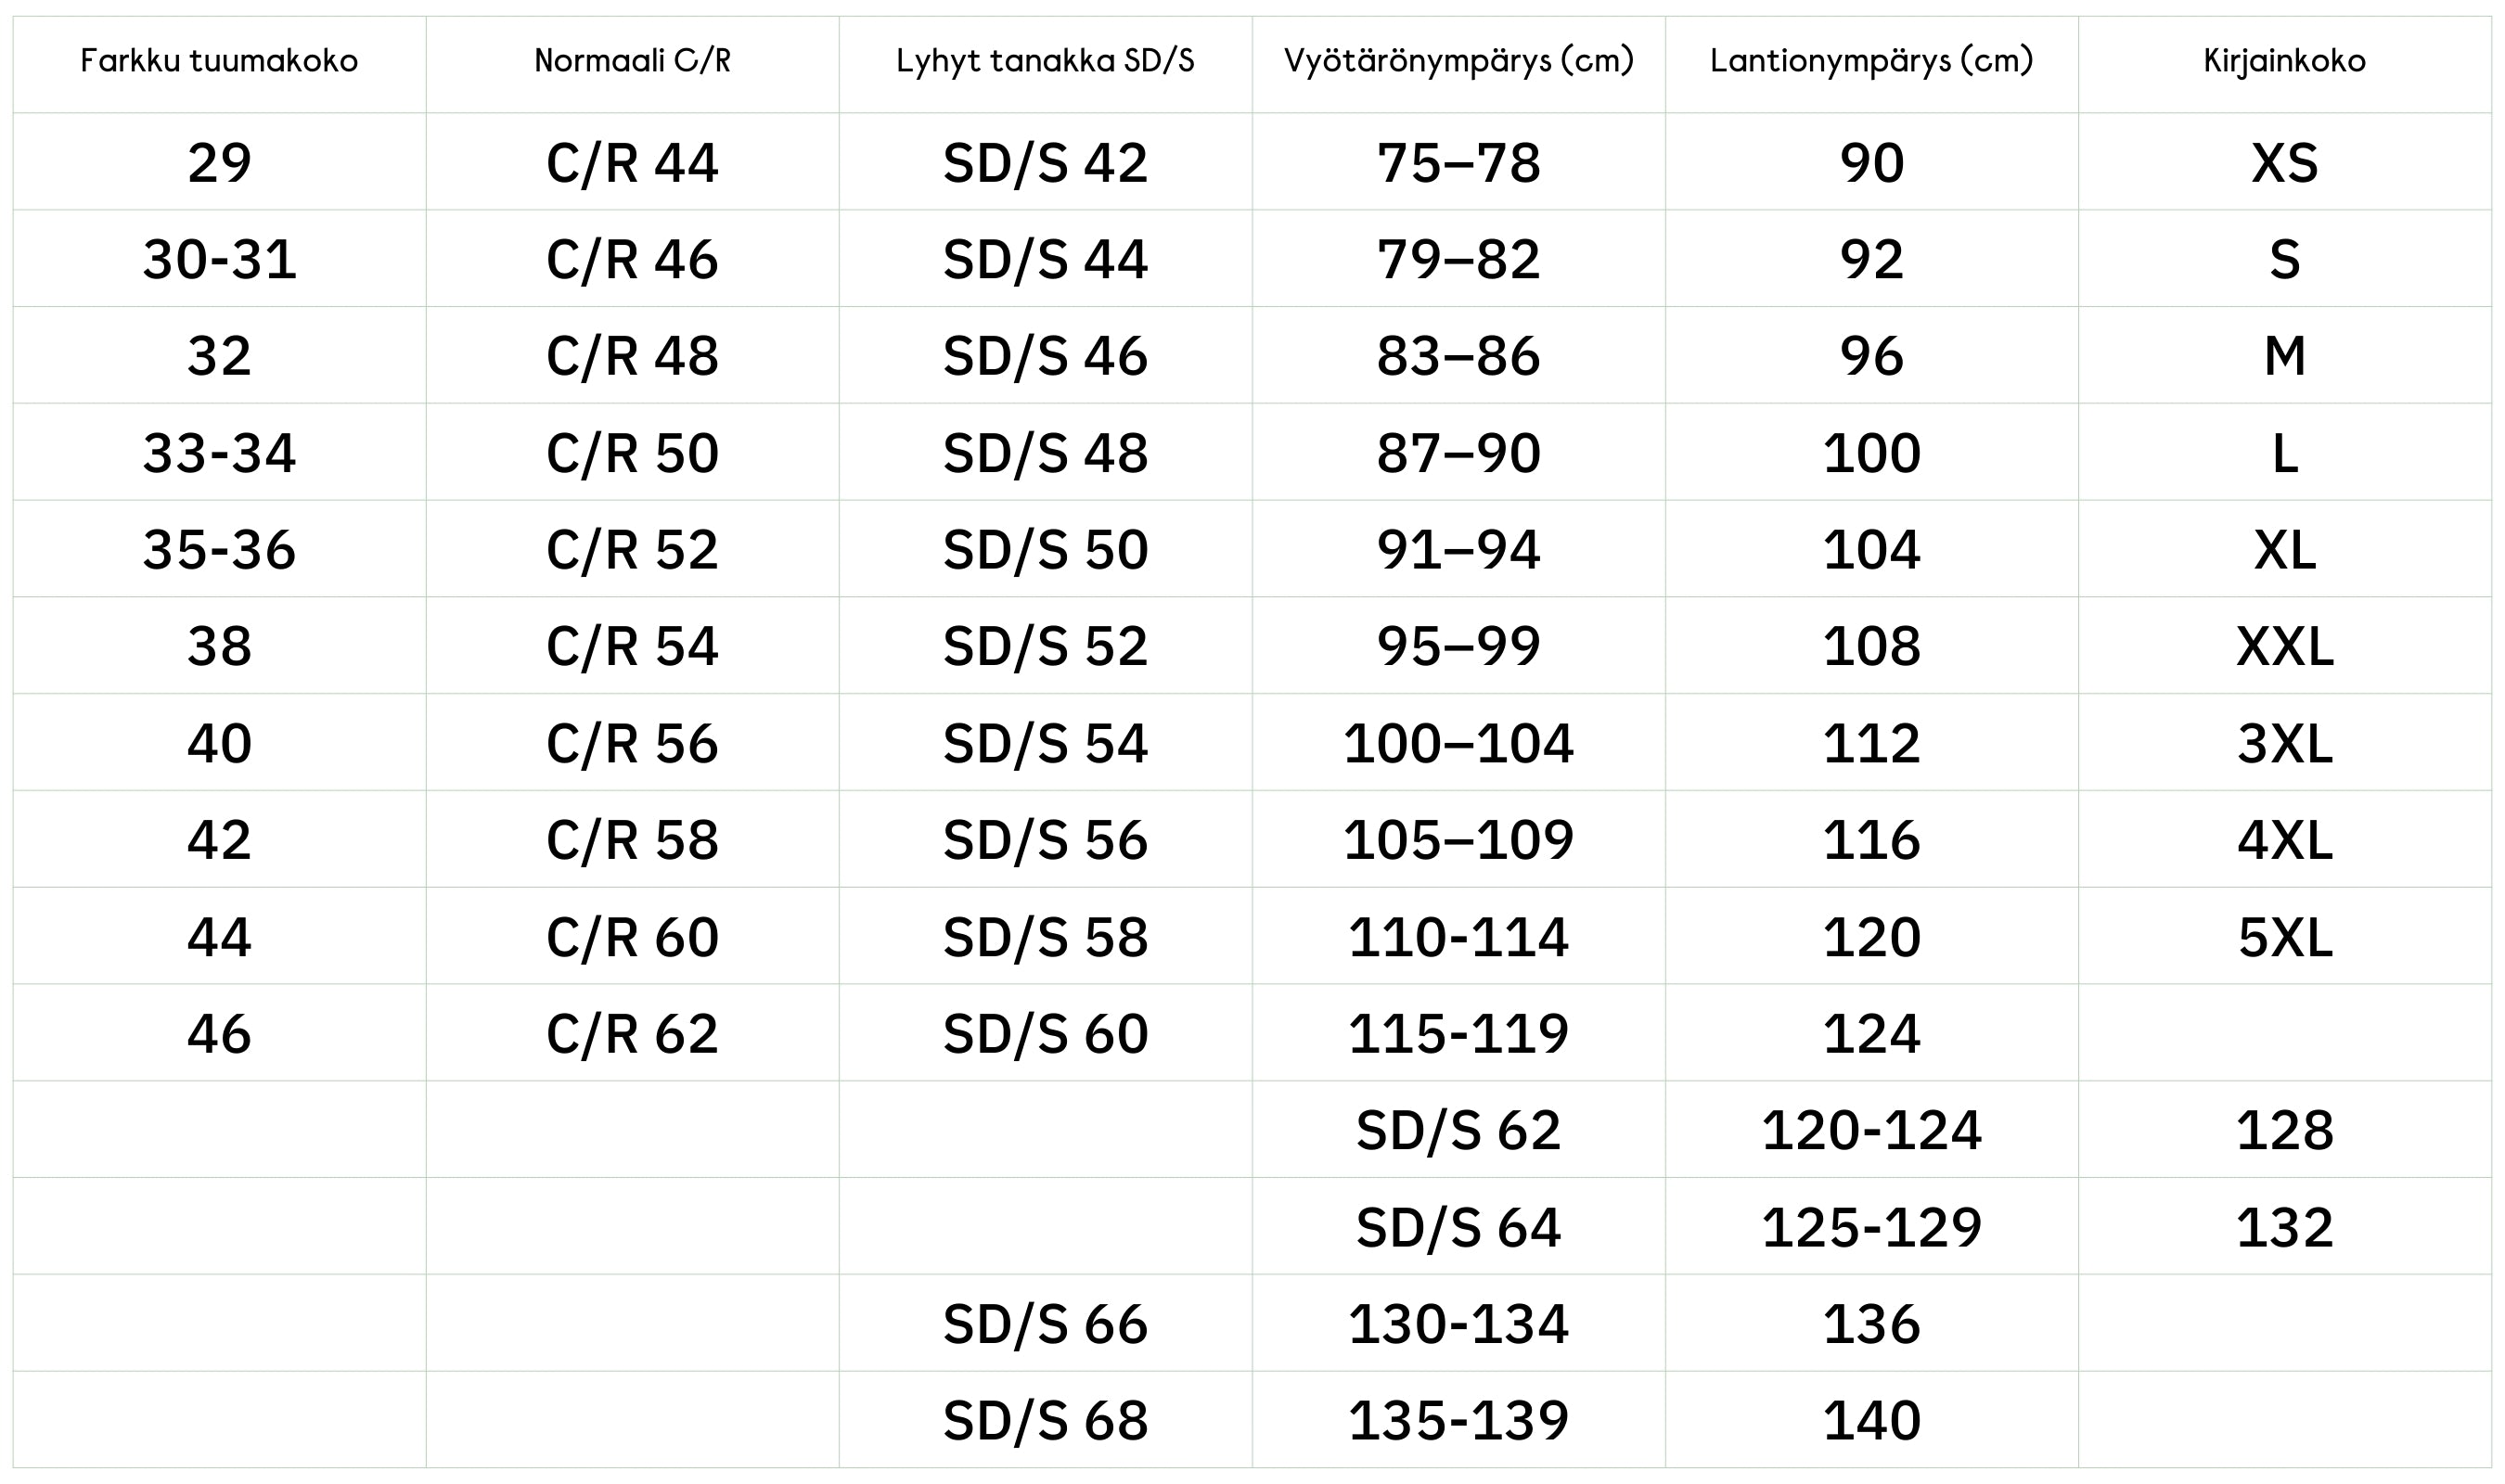Click the waist range 87–90 cell

click(1458, 453)
